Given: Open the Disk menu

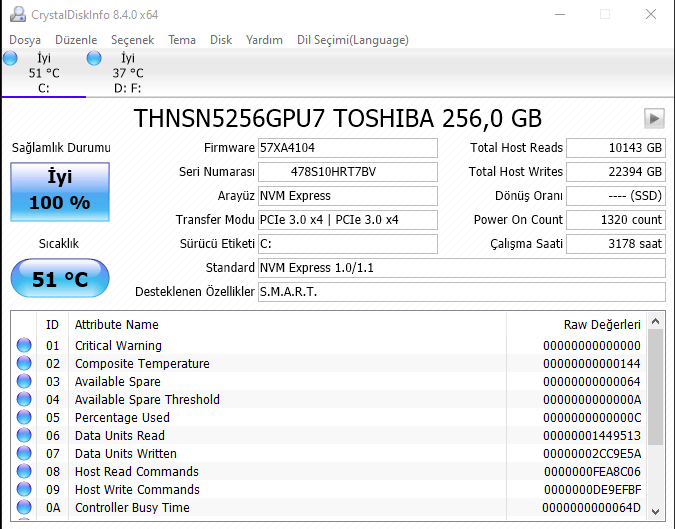Looking at the screenshot, I should click(221, 40).
